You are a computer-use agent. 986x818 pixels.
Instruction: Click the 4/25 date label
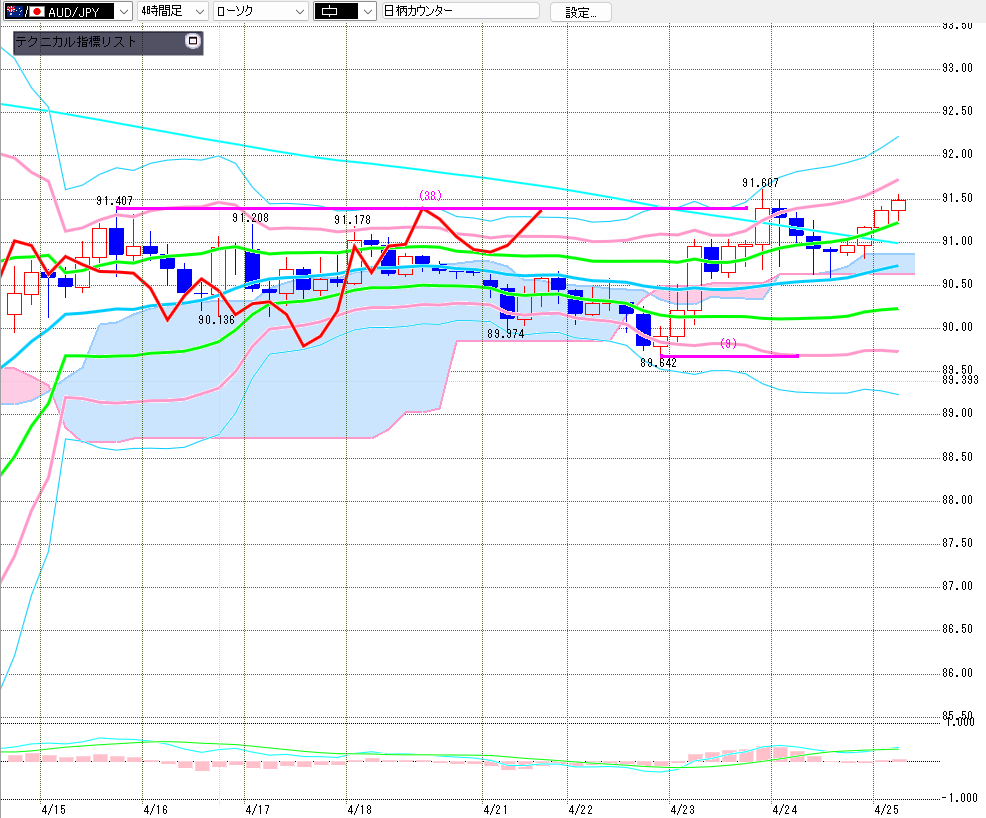[x=887, y=809]
